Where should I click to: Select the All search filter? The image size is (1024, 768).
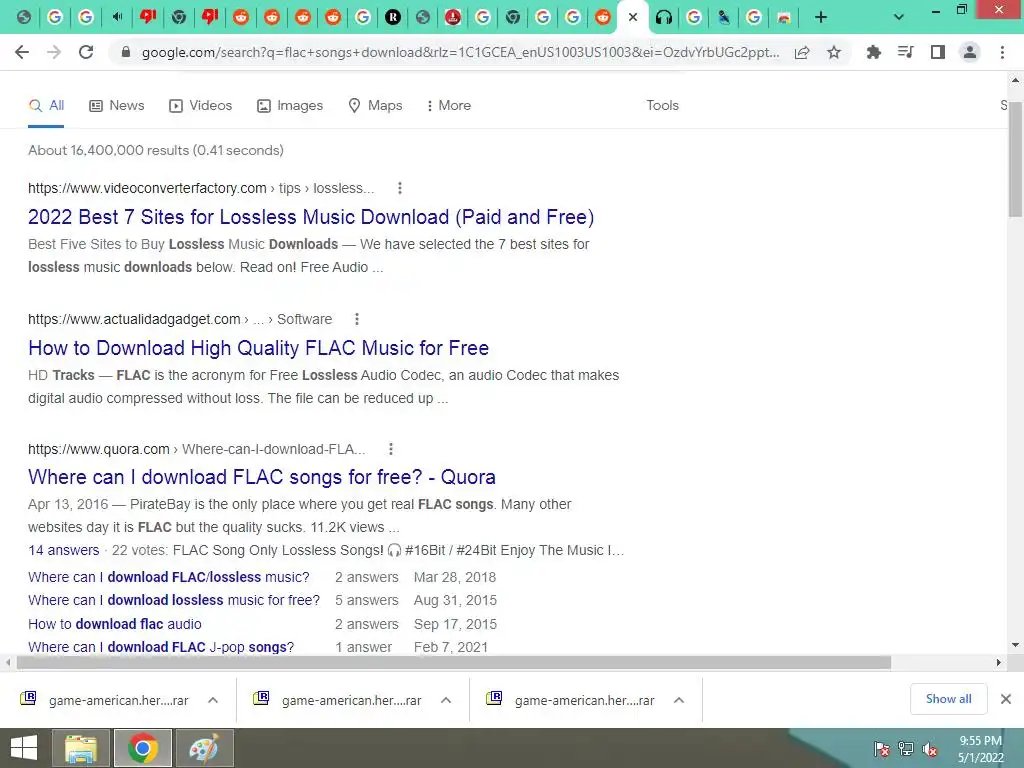coord(46,105)
